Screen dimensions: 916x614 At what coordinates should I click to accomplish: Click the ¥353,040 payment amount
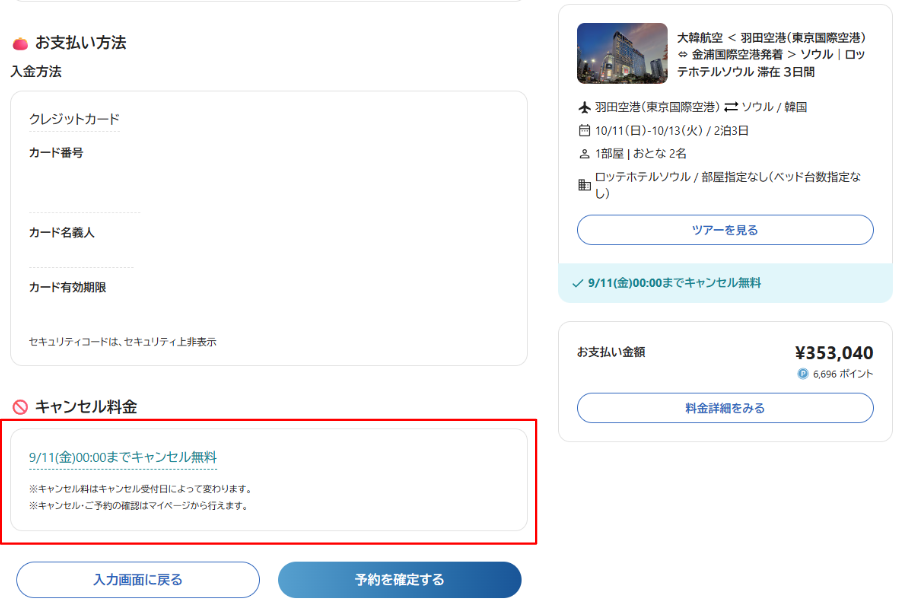tap(834, 353)
